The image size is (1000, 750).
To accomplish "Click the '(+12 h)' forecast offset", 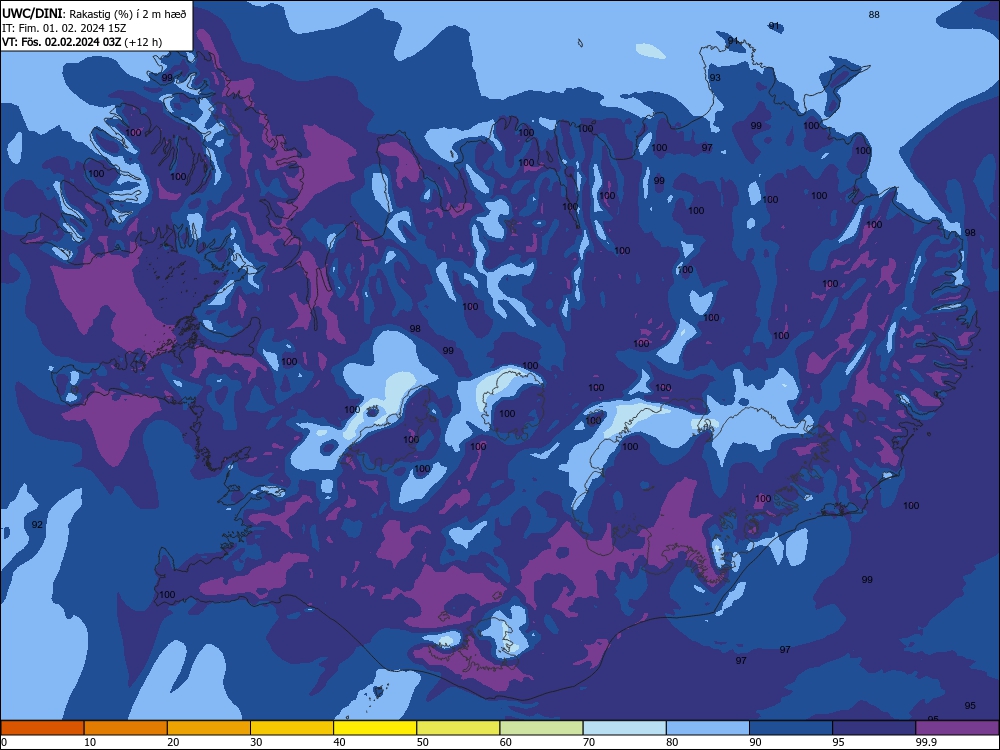I will (x=143, y=42).
